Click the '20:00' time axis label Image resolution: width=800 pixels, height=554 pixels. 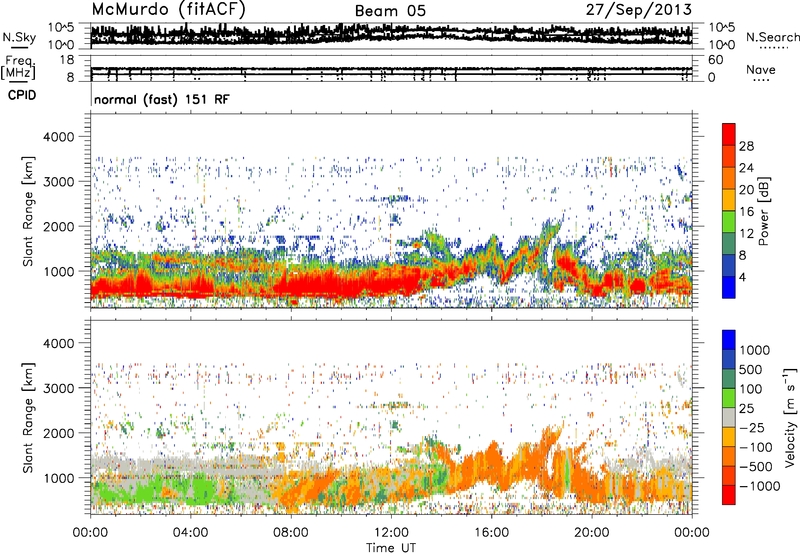tap(592, 533)
